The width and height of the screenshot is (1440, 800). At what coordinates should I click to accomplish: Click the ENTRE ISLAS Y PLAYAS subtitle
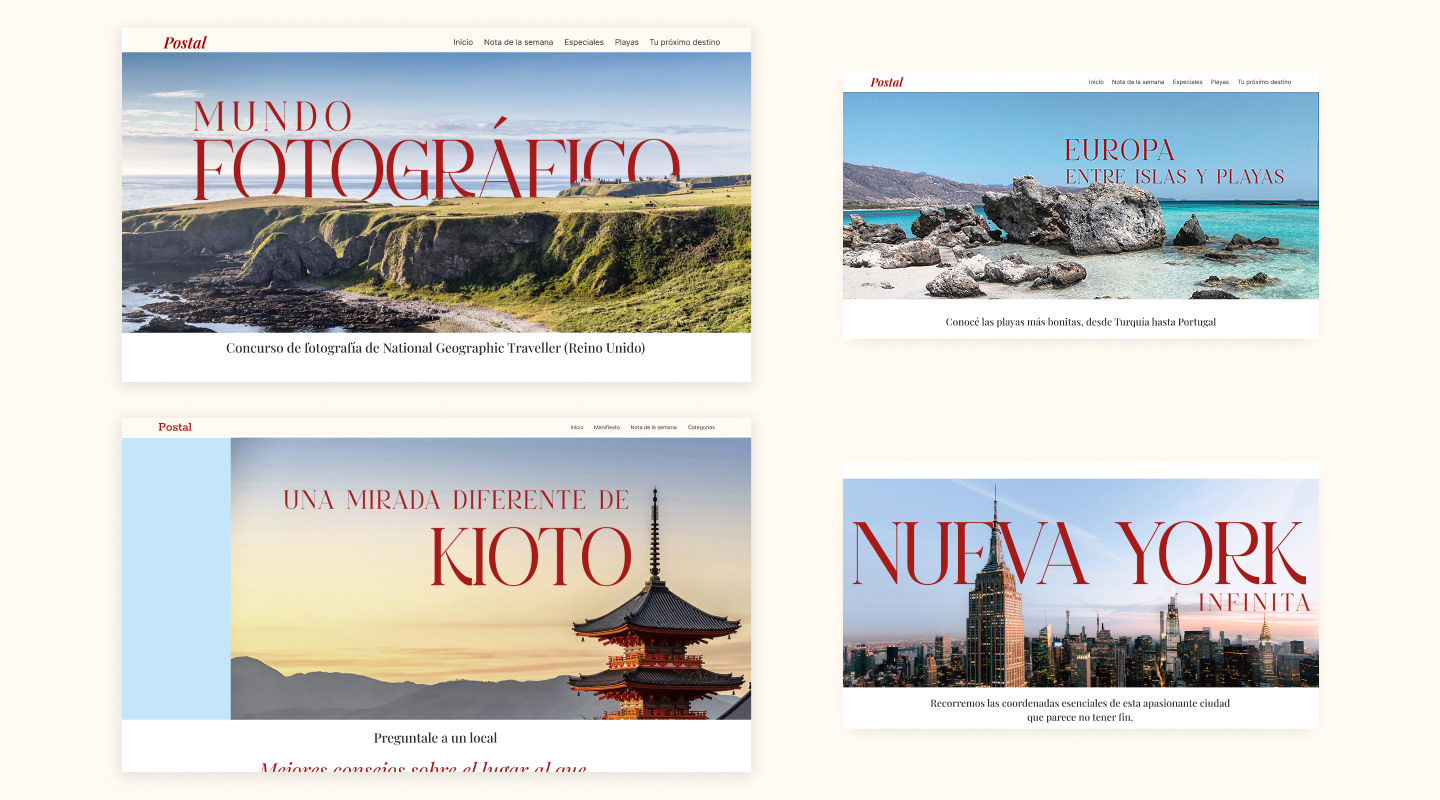point(1175,177)
